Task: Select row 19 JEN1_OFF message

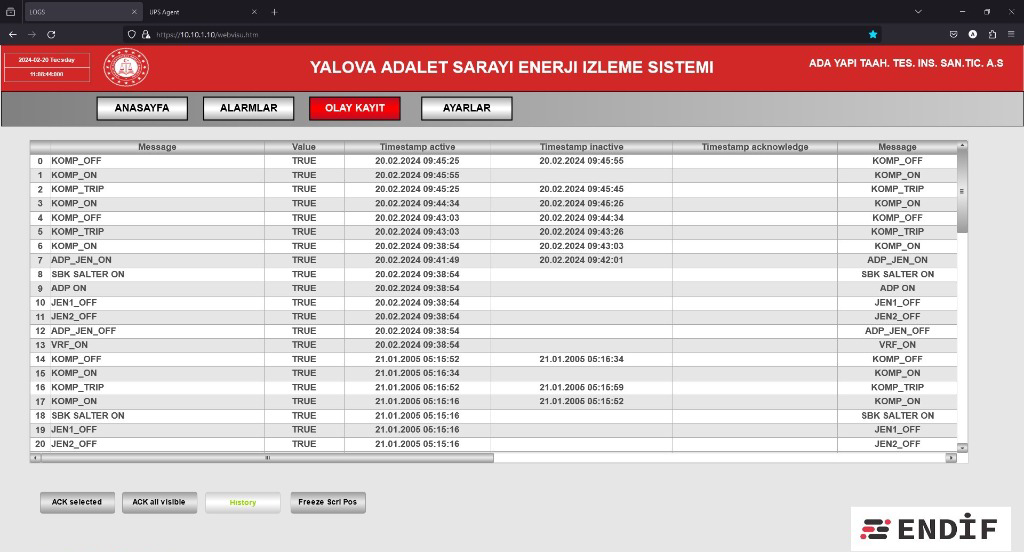Action: click(74, 430)
